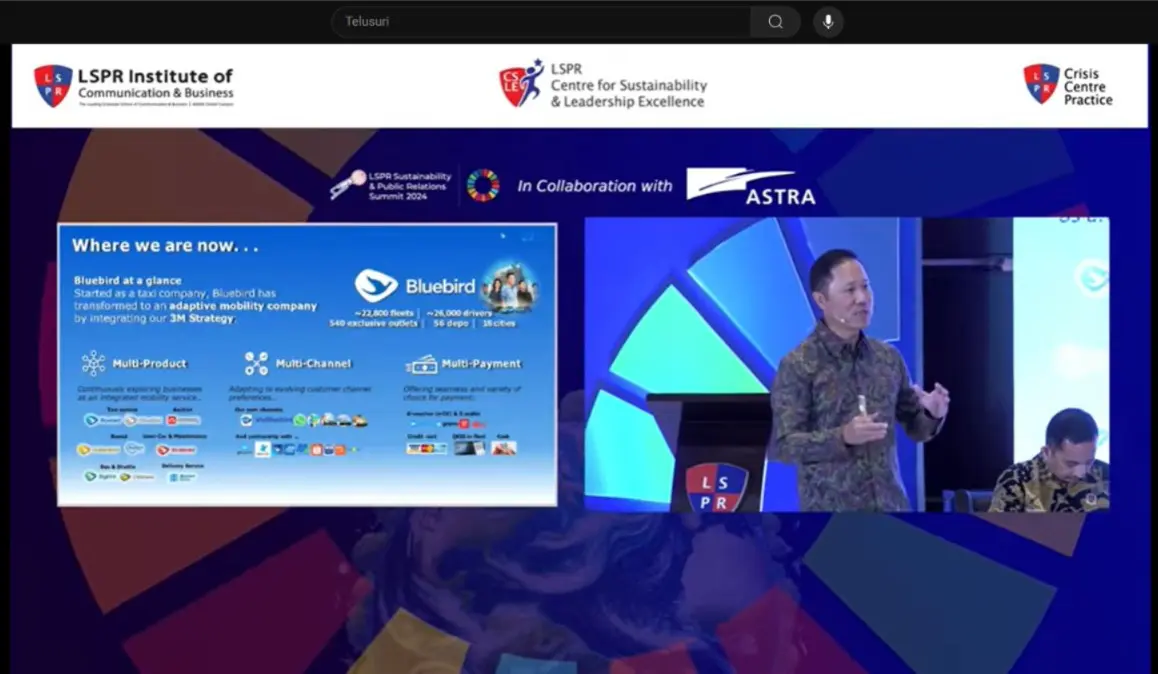
Task: Click the CSLE running figure logo
Action: 521,83
